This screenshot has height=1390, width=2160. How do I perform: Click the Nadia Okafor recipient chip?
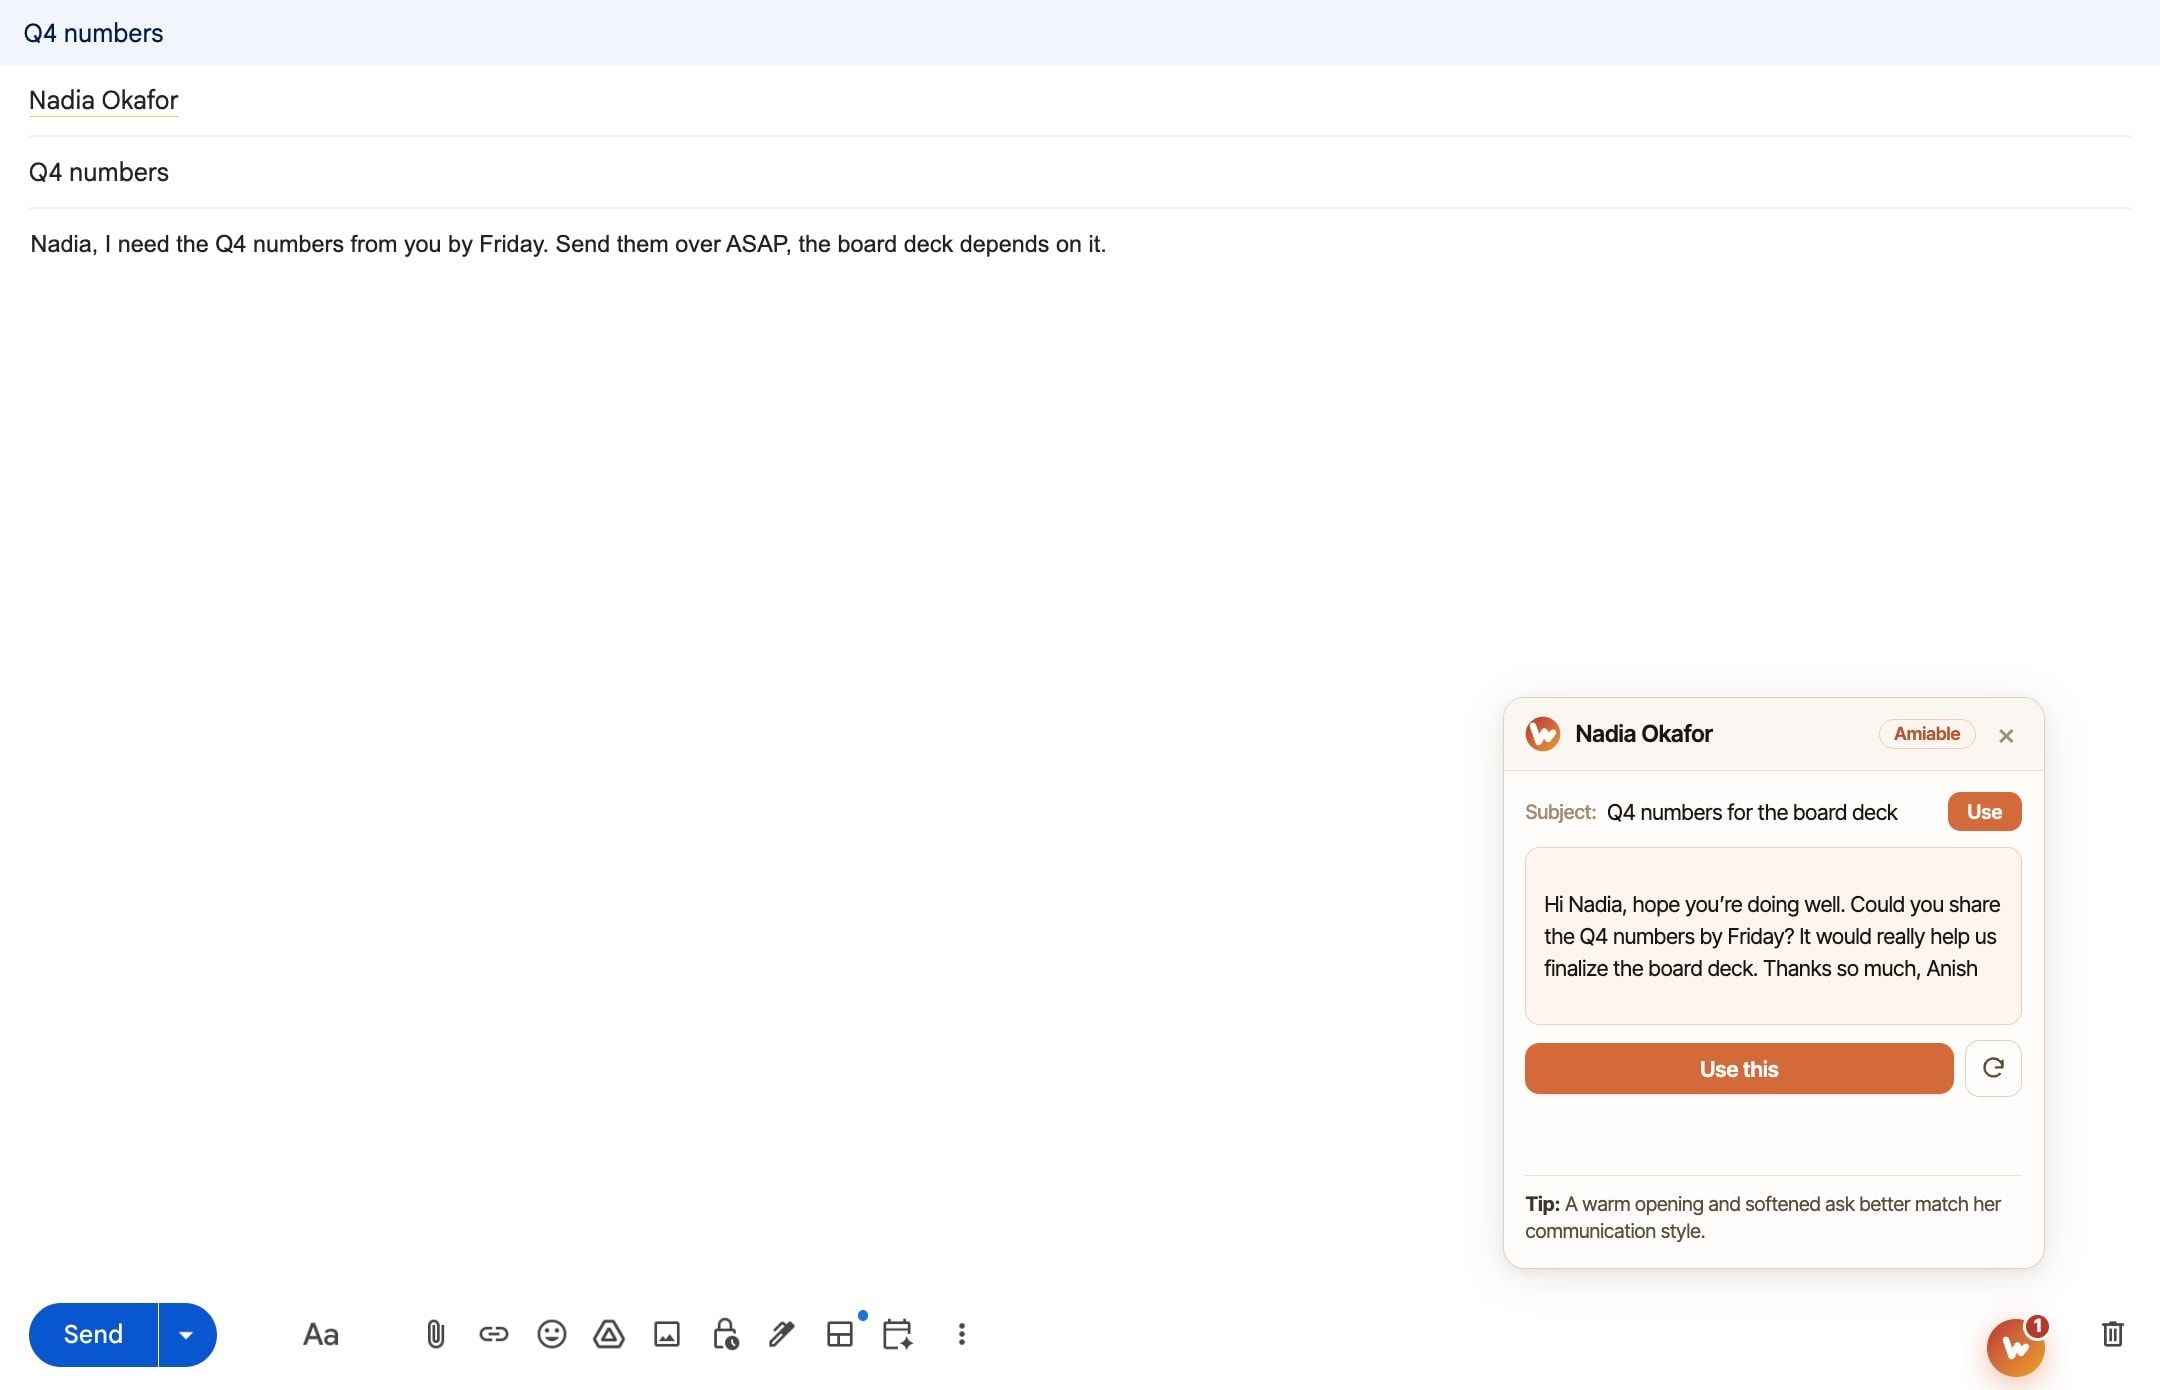coord(103,100)
